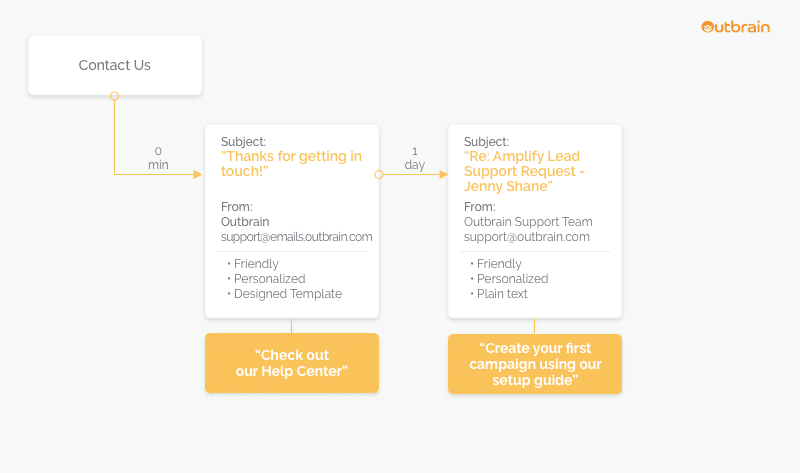Select the Contact Us box
The height and width of the screenshot is (473, 800).
115,65
